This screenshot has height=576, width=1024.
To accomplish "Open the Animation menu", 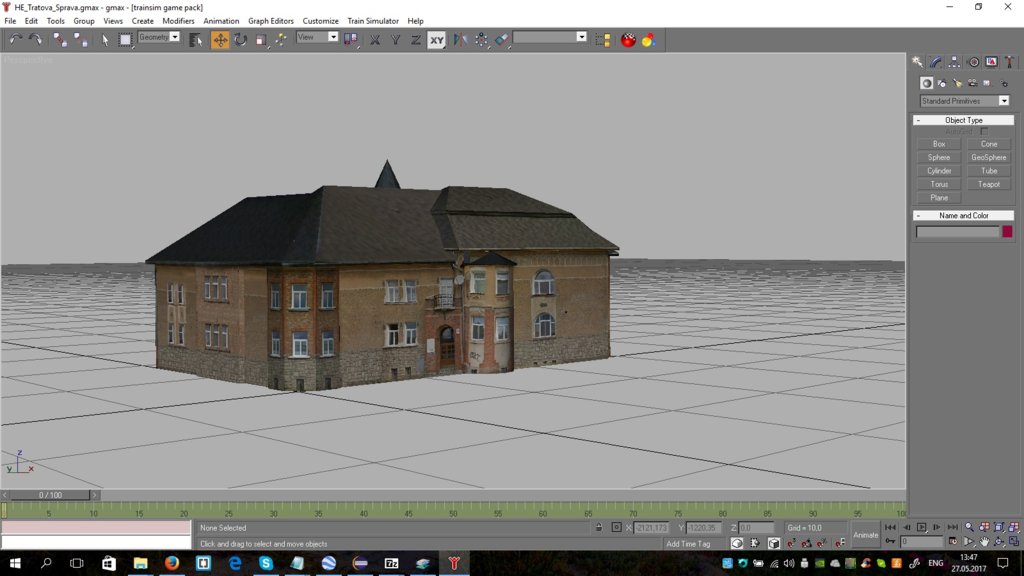I will tap(221, 21).
